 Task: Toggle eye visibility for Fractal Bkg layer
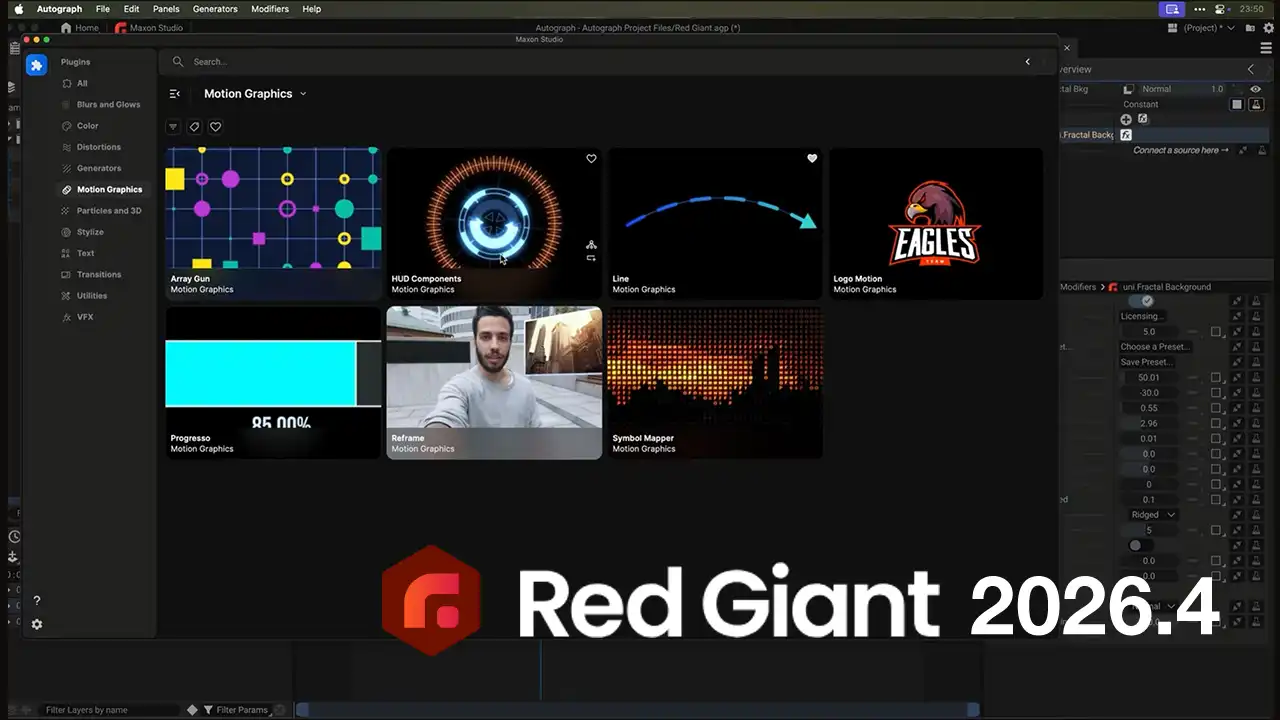(x=1256, y=89)
